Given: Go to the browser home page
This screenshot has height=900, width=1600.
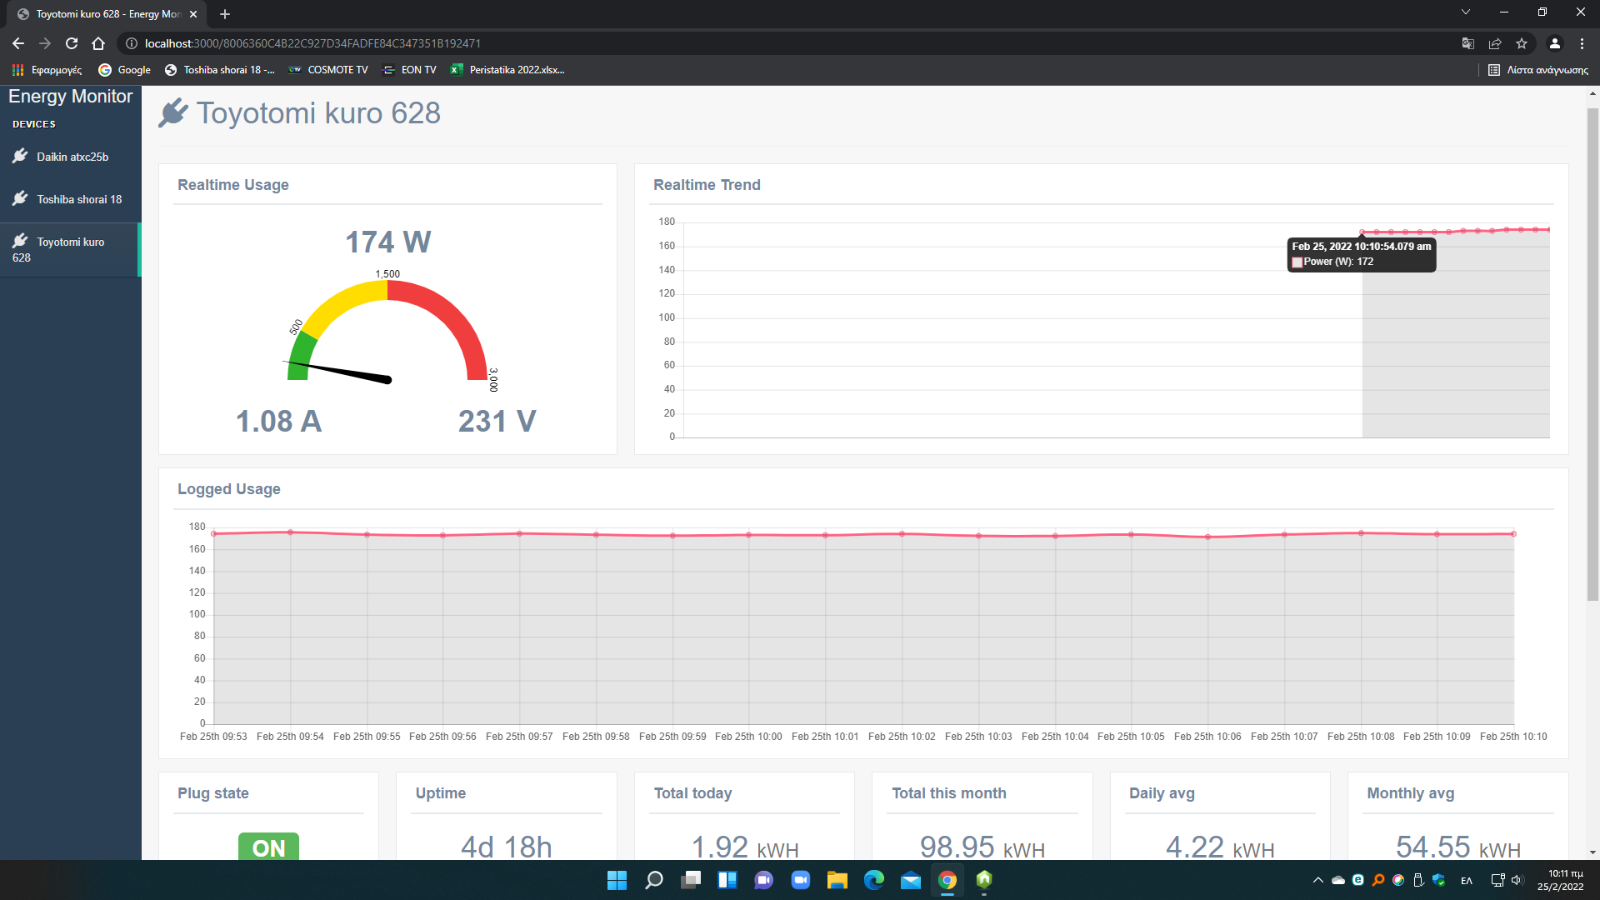Looking at the screenshot, I should pyautogui.click(x=98, y=43).
